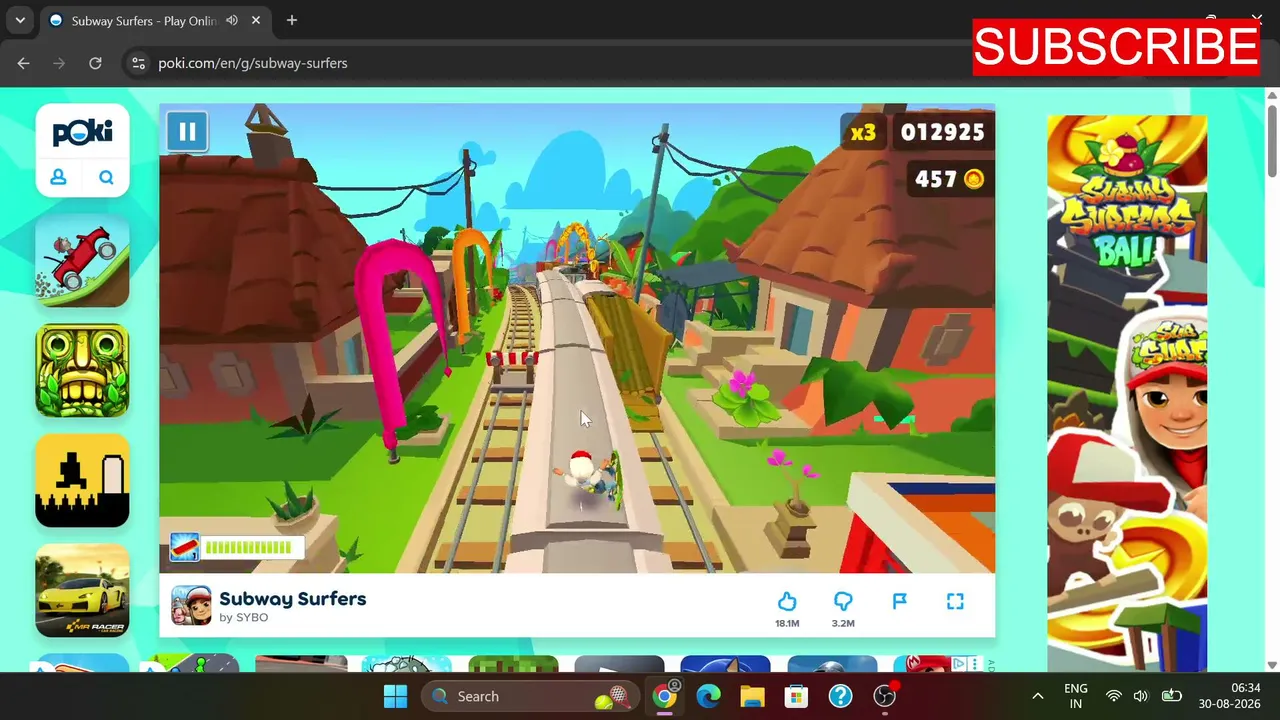The height and width of the screenshot is (720, 1280).
Task: Click the taskbar Search box
Action: click(532, 696)
